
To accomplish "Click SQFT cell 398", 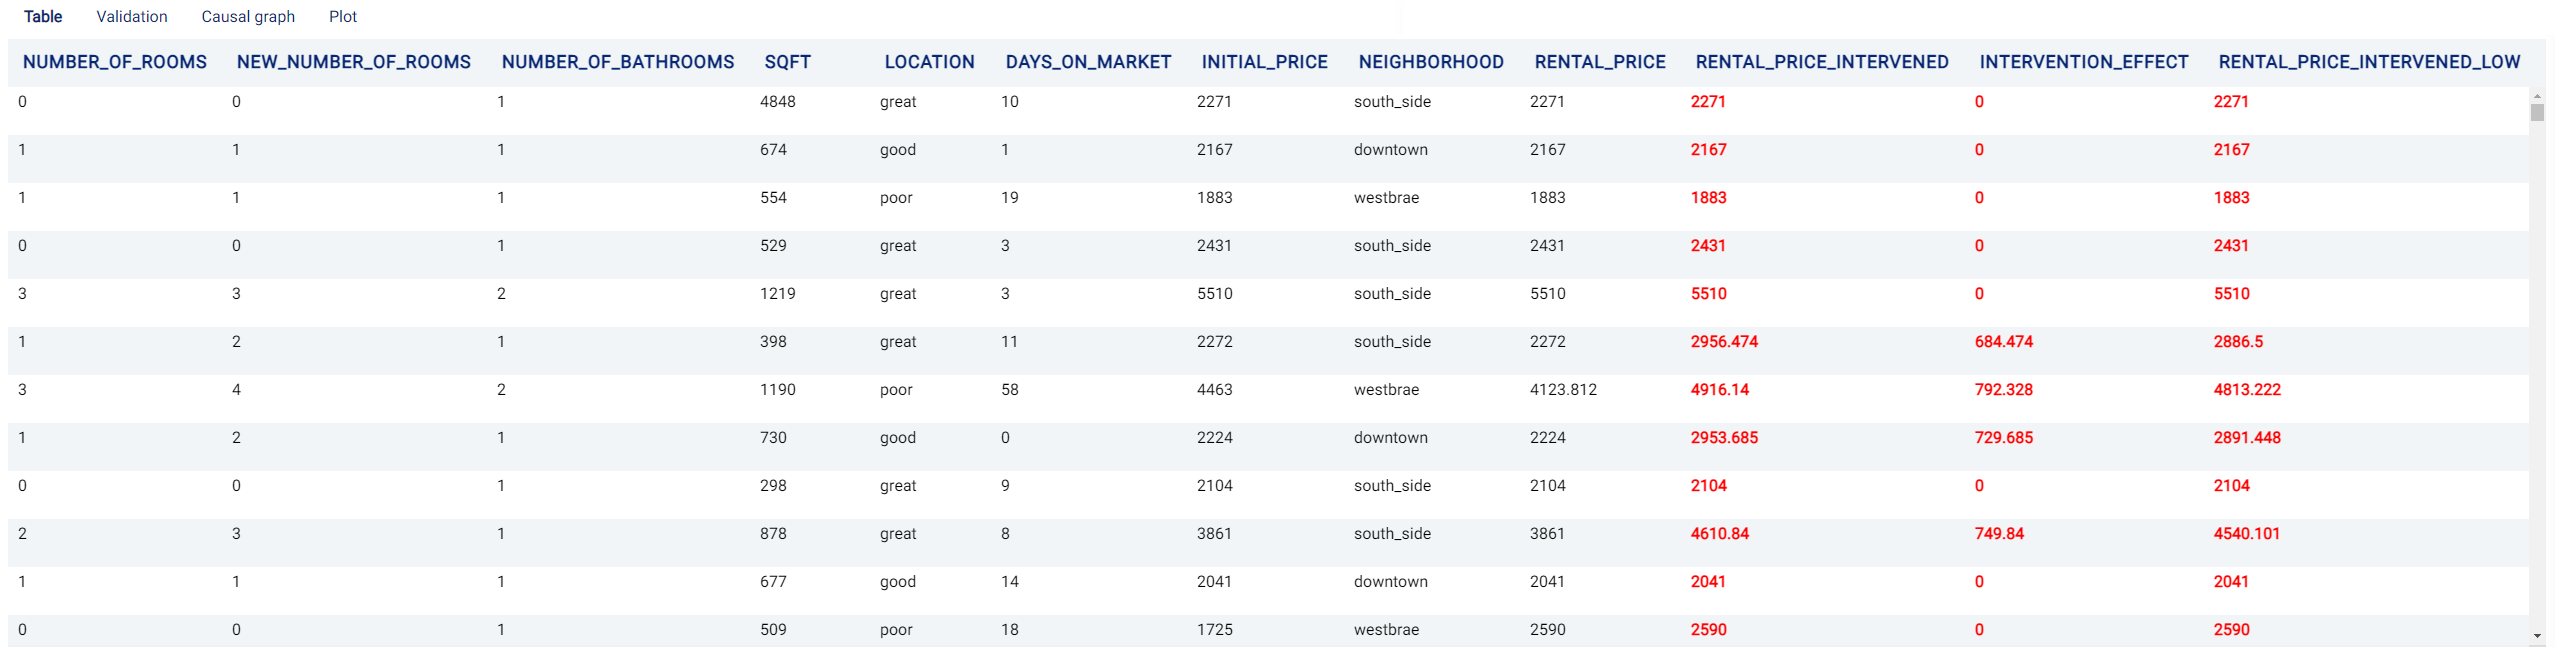I will pyautogui.click(x=773, y=342).
